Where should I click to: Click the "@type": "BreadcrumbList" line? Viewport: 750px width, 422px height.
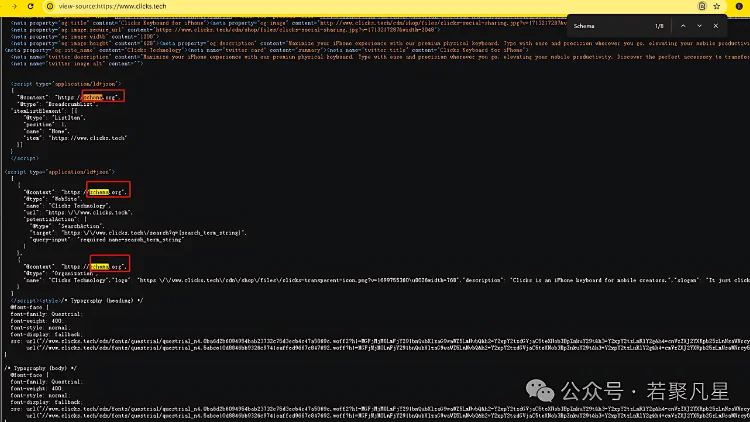[x=58, y=104]
